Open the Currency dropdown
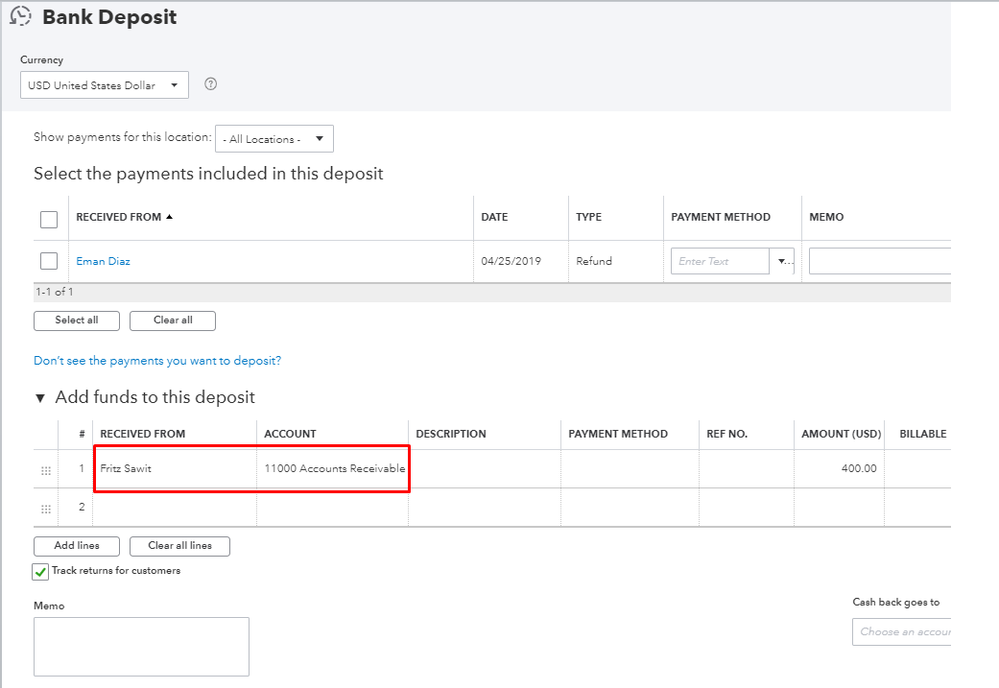Image resolution: width=999 pixels, height=688 pixels. (105, 85)
